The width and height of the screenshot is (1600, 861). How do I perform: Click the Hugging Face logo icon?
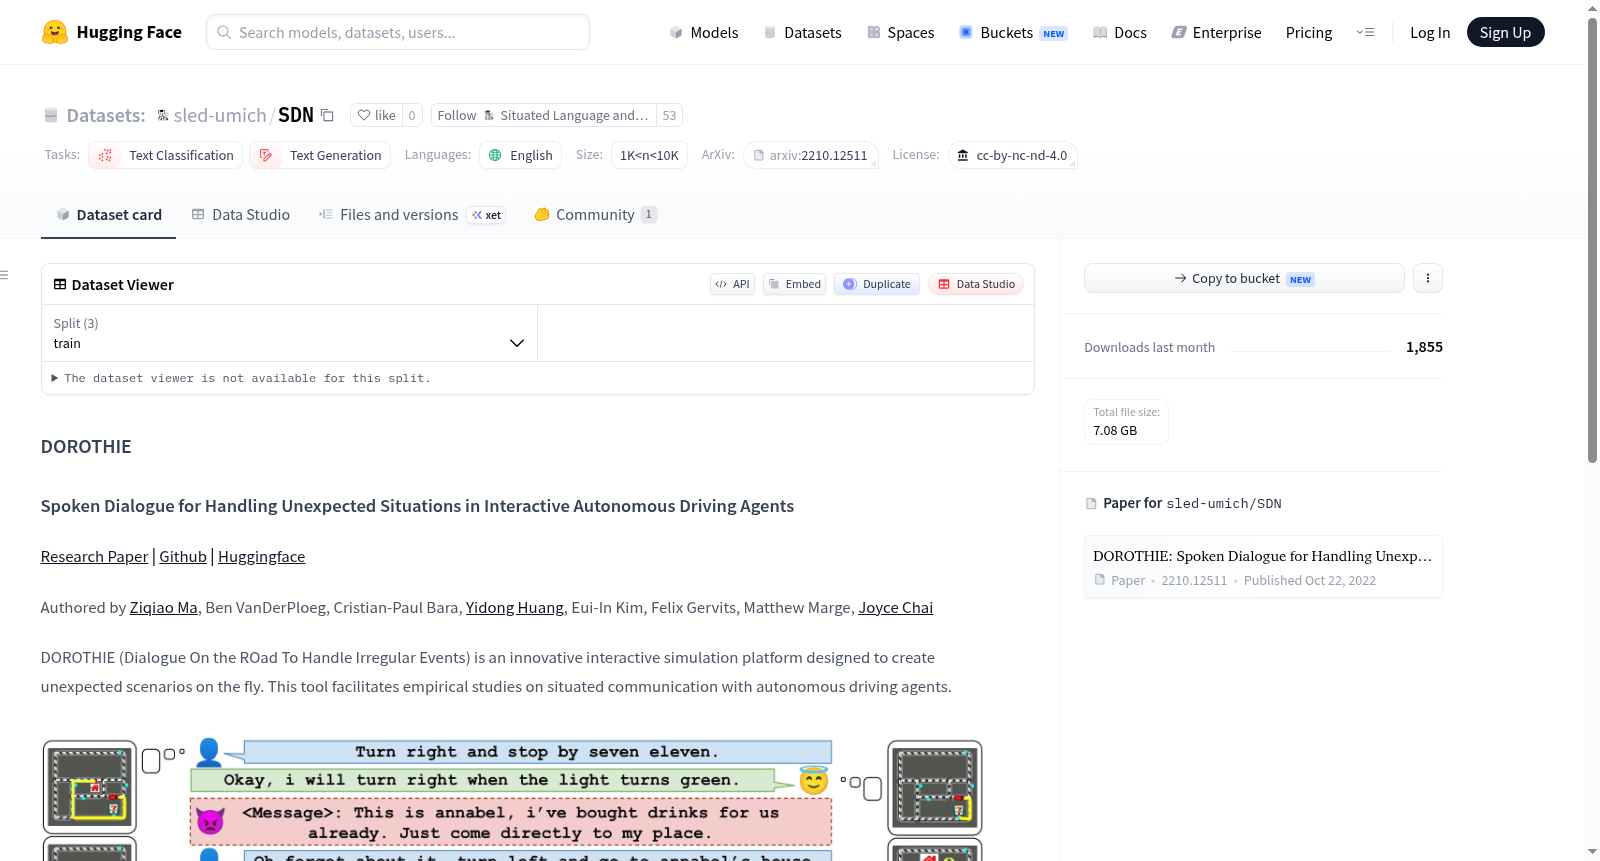(x=55, y=32)
